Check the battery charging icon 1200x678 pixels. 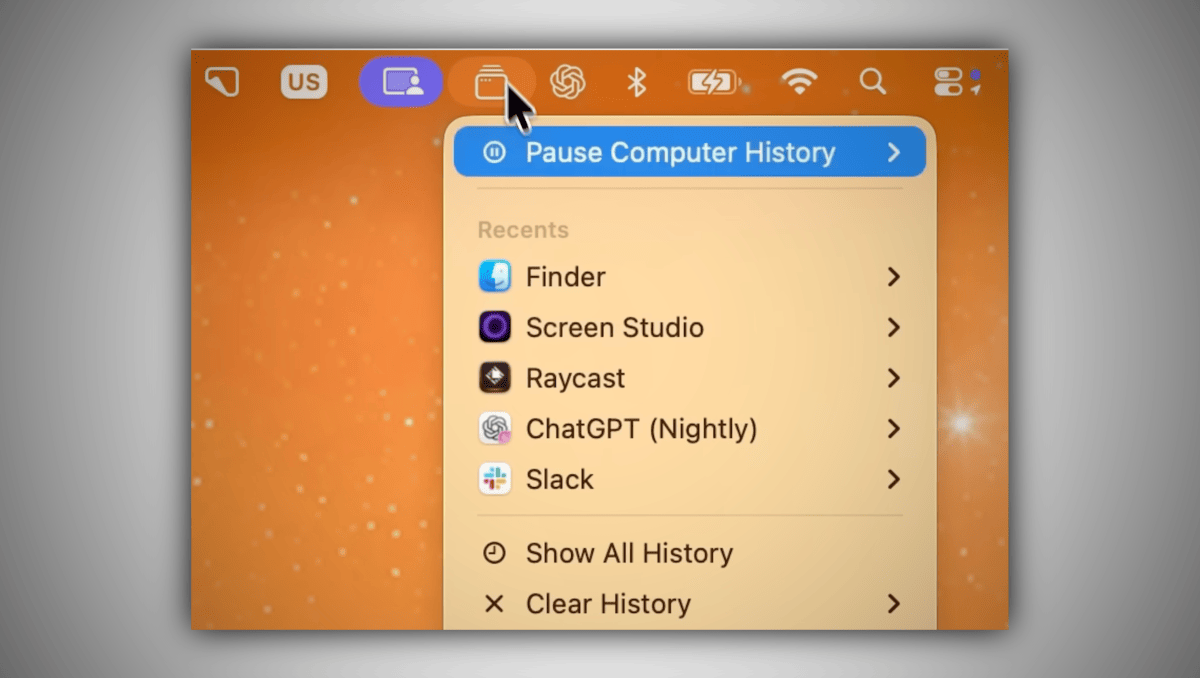point(712,82)
